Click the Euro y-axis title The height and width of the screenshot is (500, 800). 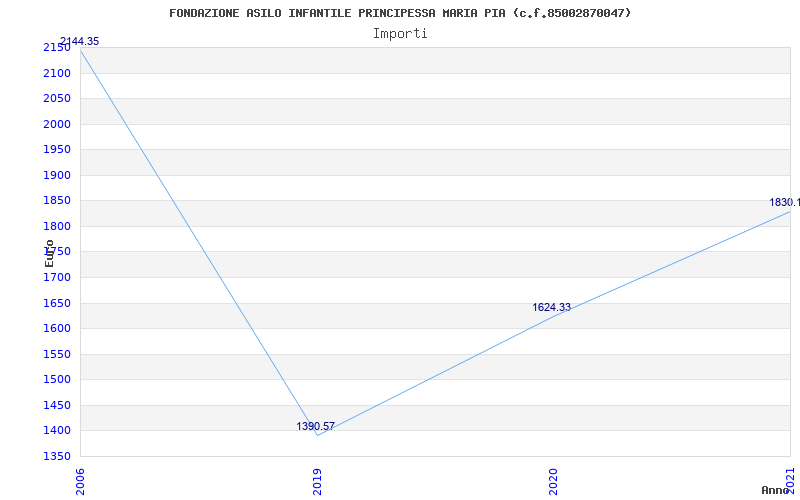pos(49,254)
